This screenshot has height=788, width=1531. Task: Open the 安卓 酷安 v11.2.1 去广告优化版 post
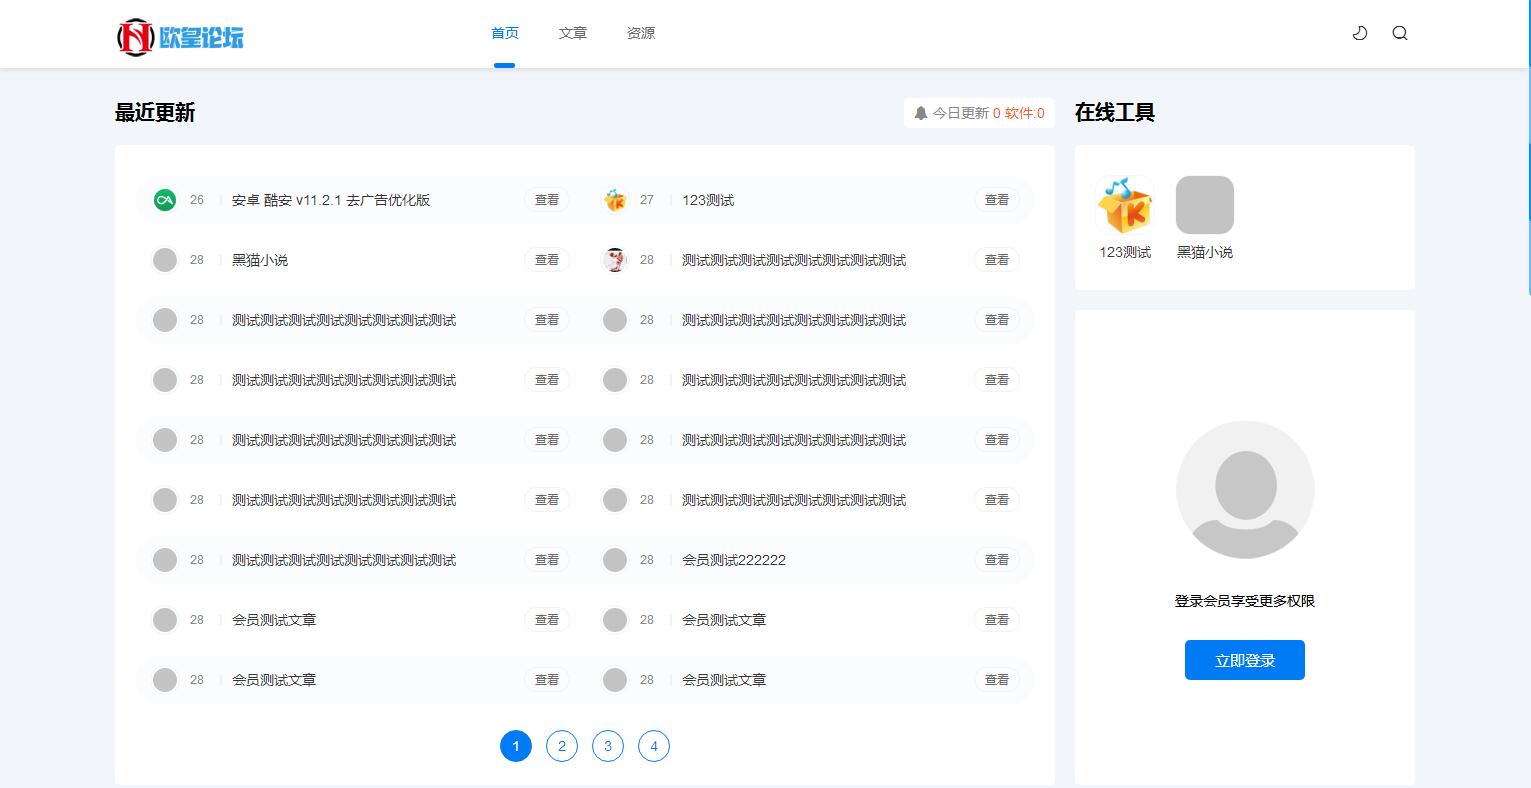[331, 200]
